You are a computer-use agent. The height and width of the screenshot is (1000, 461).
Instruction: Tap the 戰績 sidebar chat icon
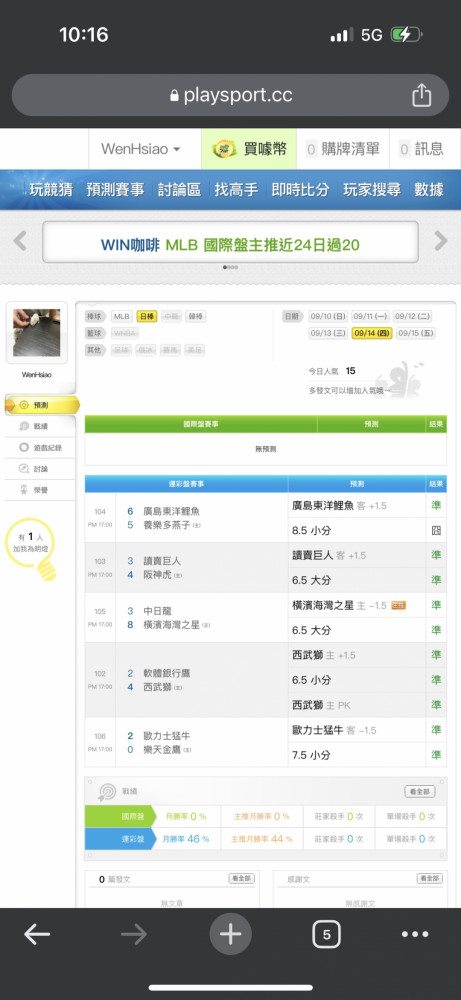pos(24,426)
